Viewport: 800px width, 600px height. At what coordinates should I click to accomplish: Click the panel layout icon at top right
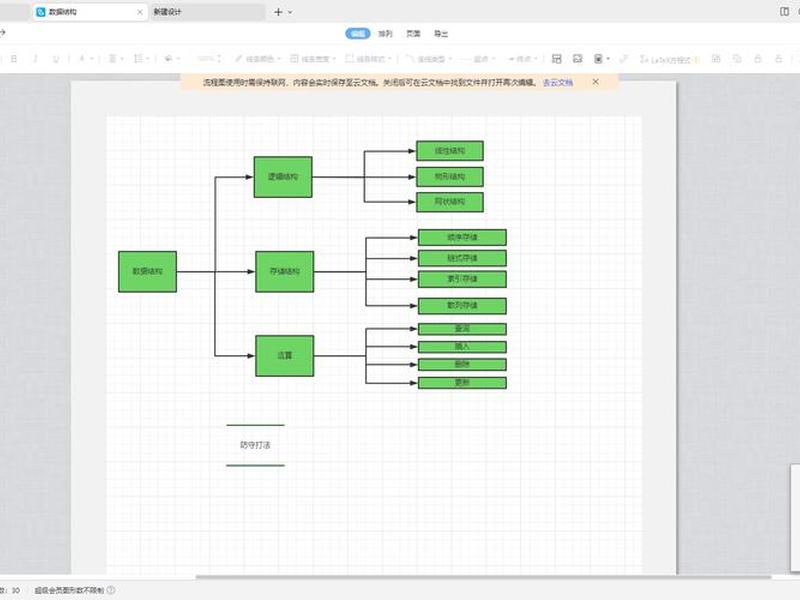coord(785,11)
